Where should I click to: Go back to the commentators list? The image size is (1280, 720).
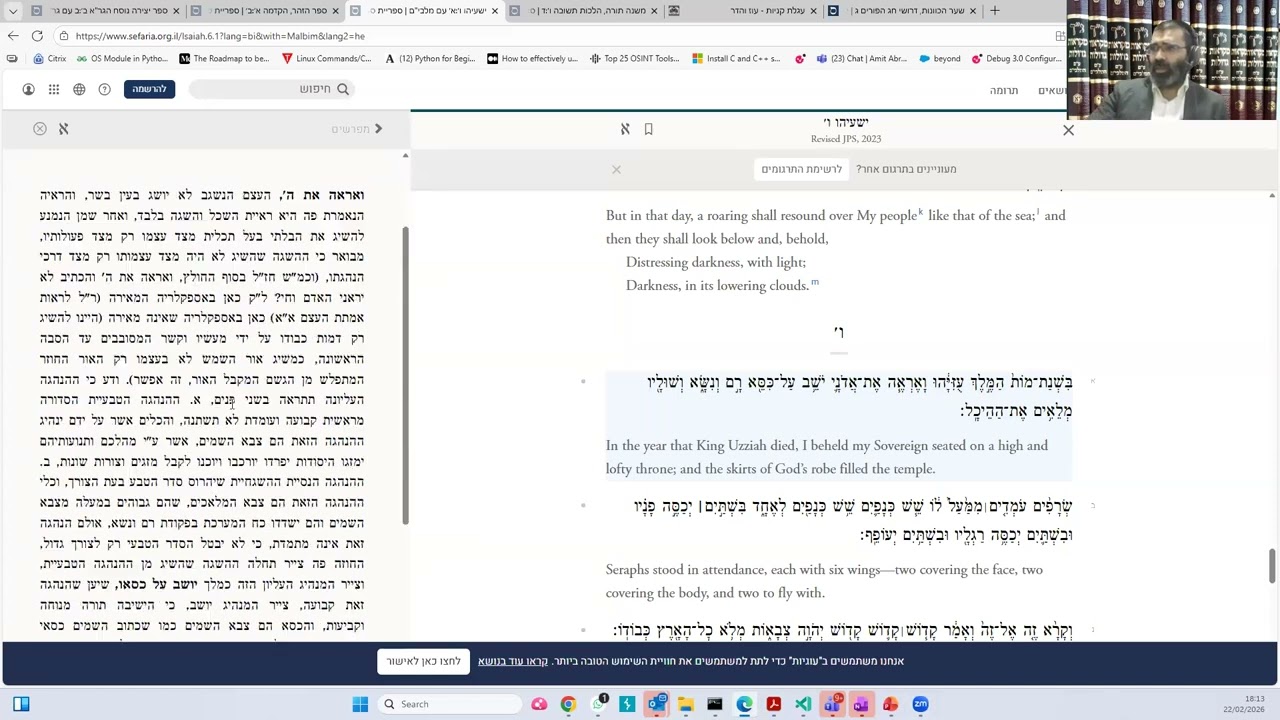357,129
